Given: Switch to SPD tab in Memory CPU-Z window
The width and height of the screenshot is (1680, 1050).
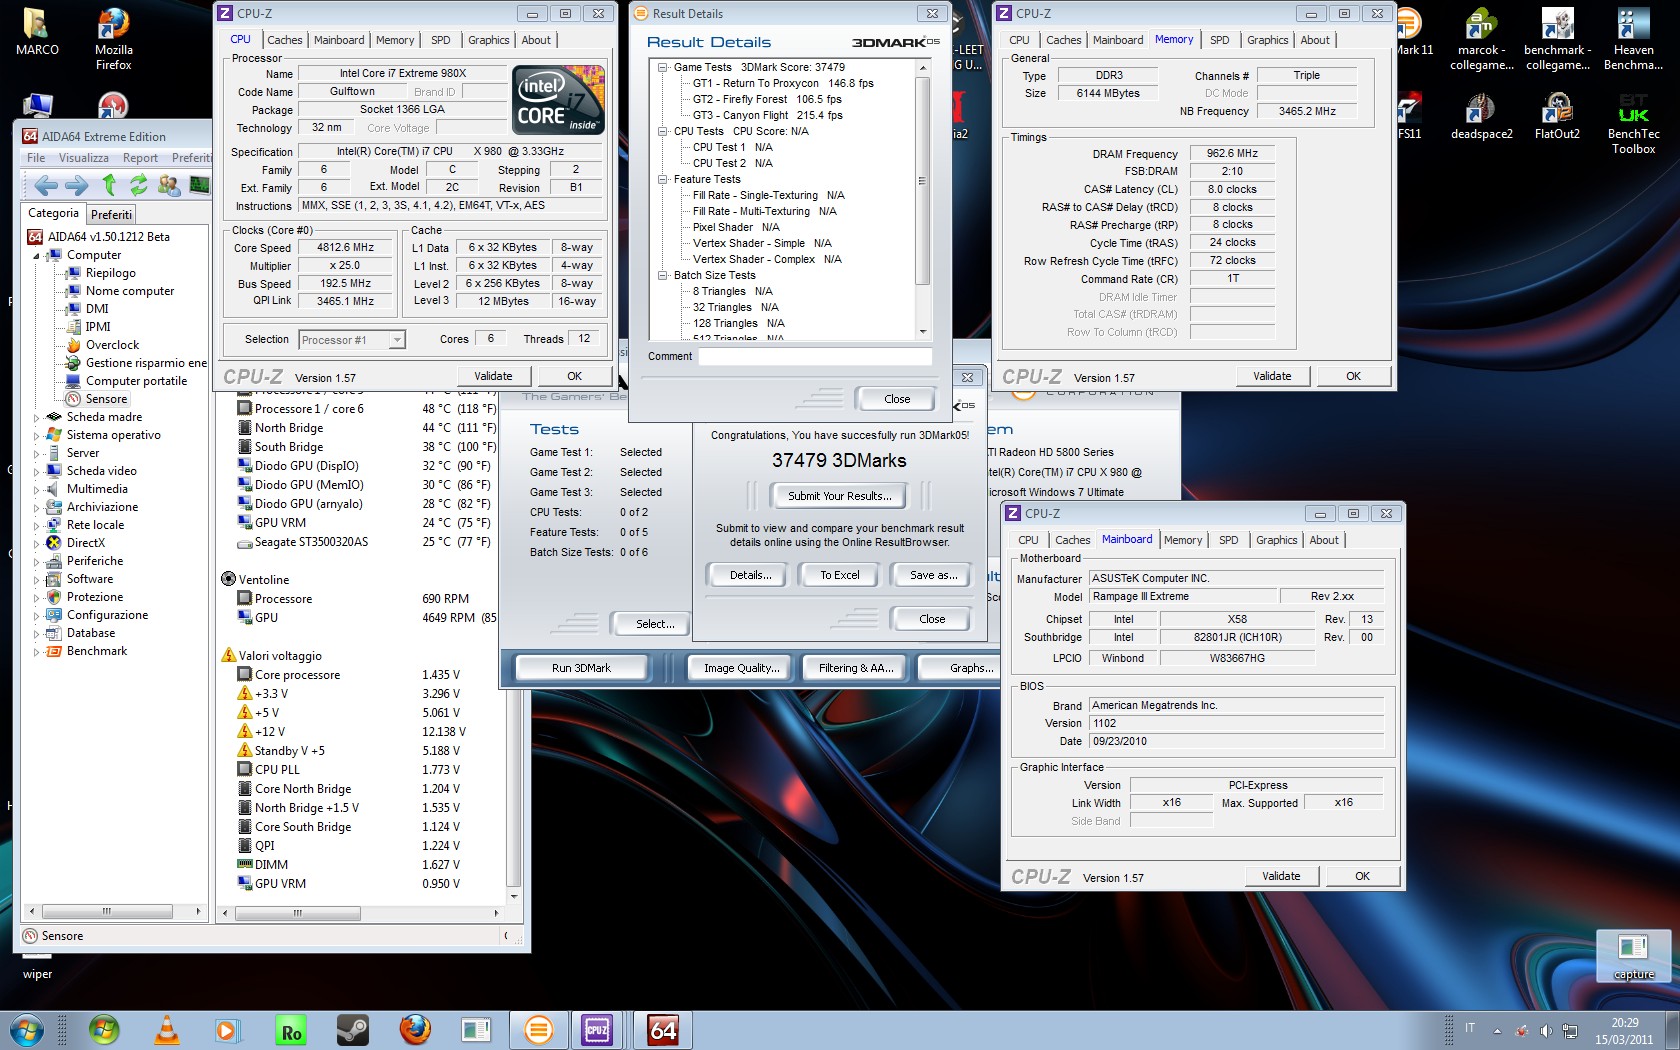Looking at the screenshot, I should 1219,40.
